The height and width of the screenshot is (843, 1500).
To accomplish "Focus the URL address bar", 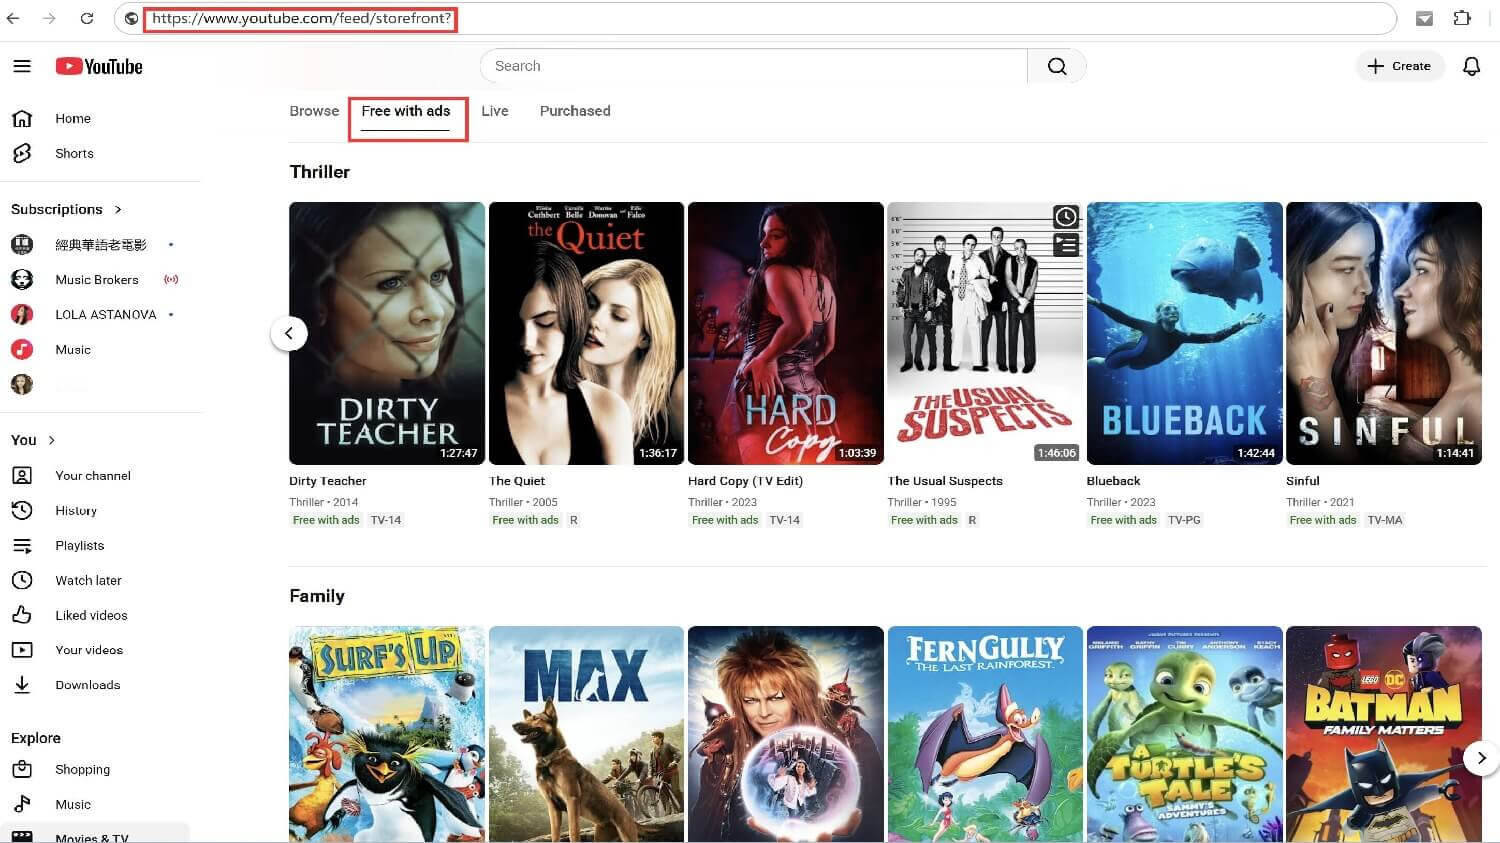I will pos(756,18).
